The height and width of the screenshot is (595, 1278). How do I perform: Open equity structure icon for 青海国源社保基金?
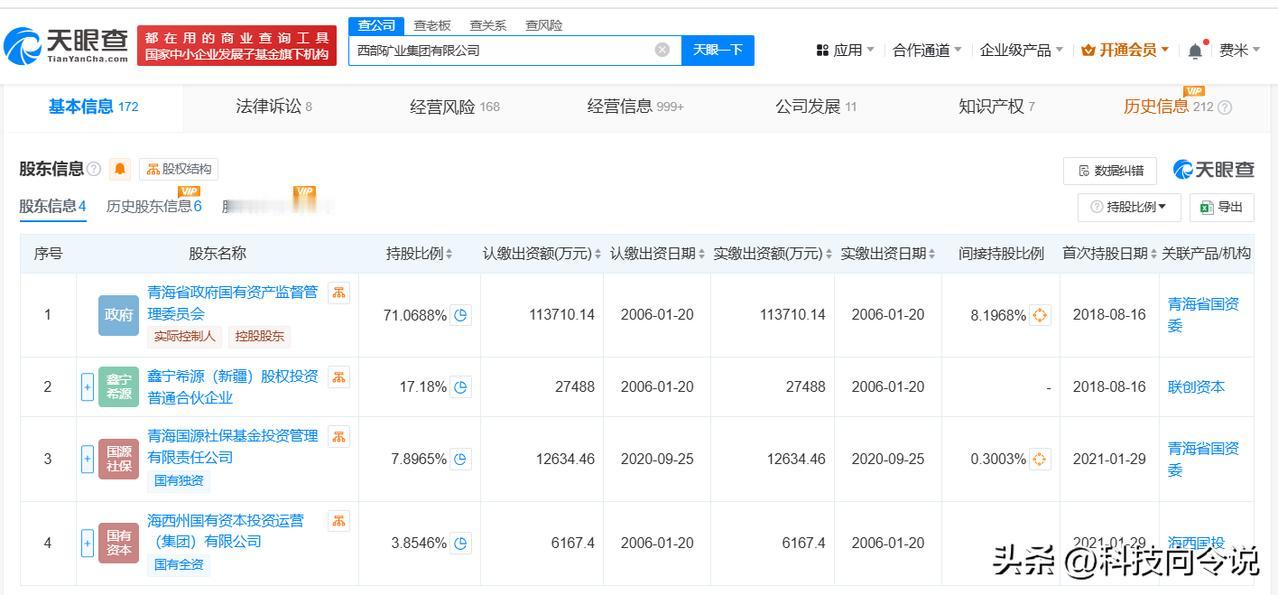339,436
